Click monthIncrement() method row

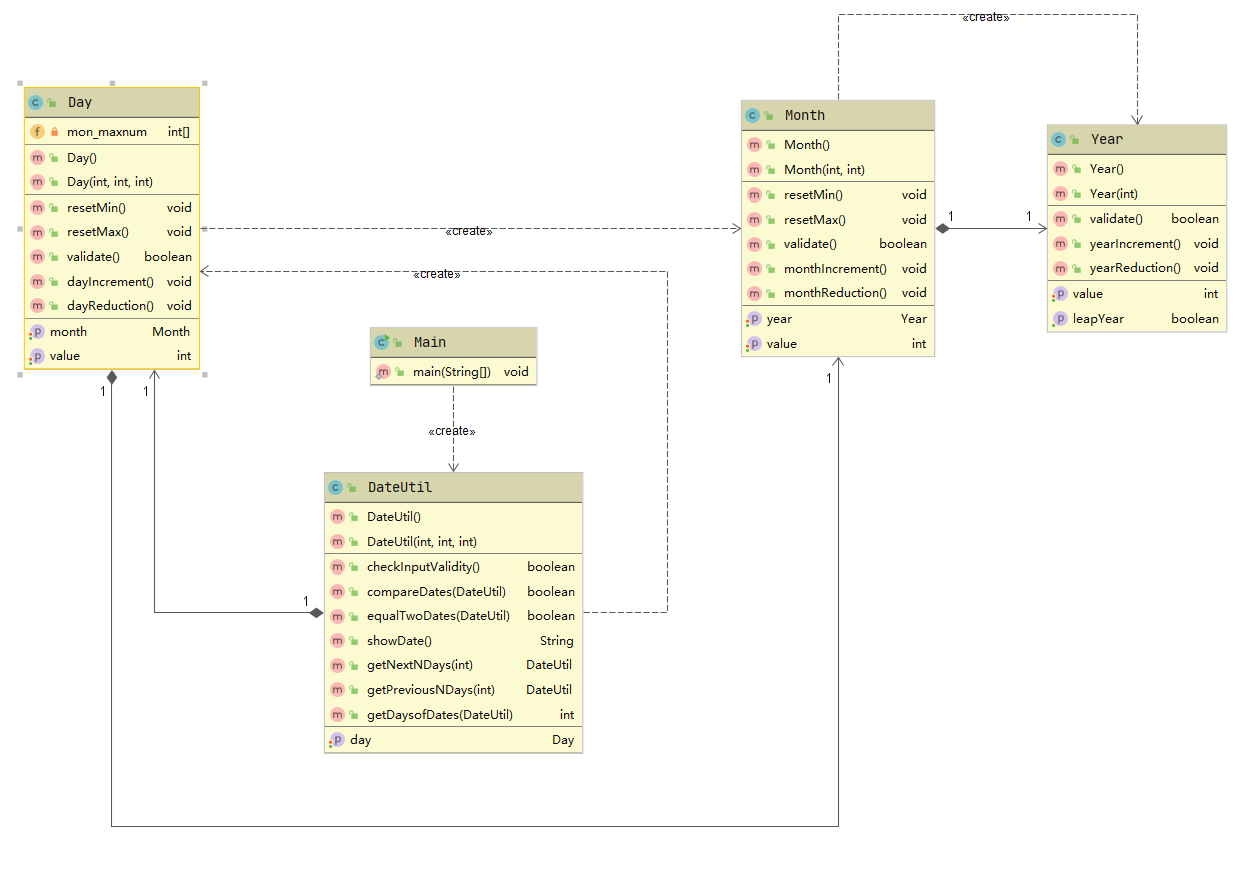[838, 268]
